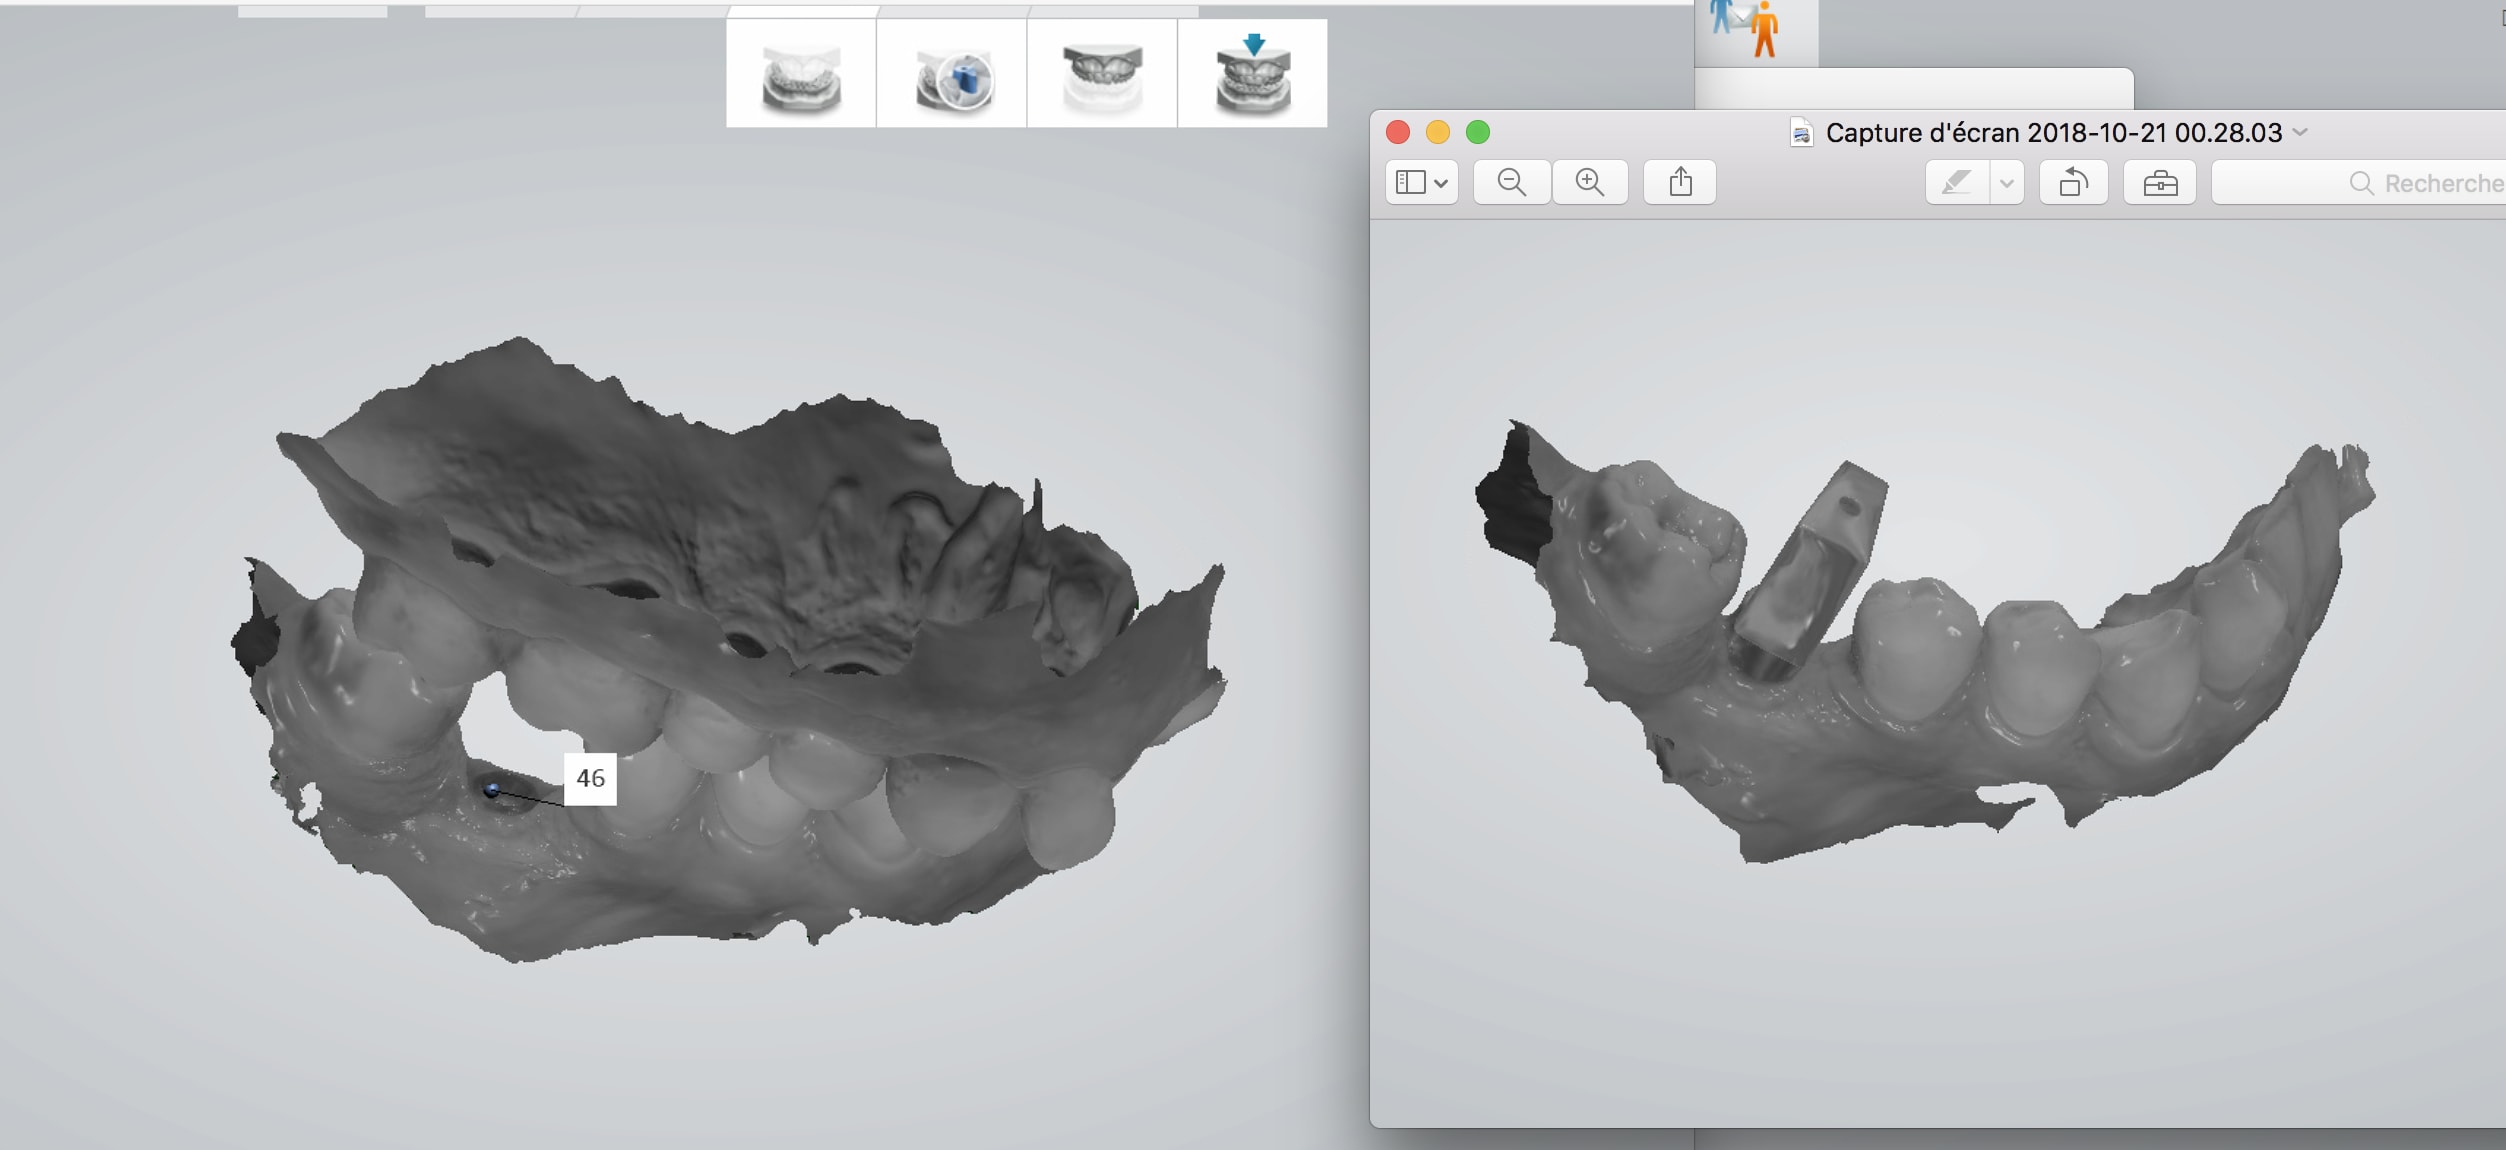2506x1150 pixels.
Task: Select the active tab above the lower jaw icon
Action: pyautogui.click(x=801, y=11)
